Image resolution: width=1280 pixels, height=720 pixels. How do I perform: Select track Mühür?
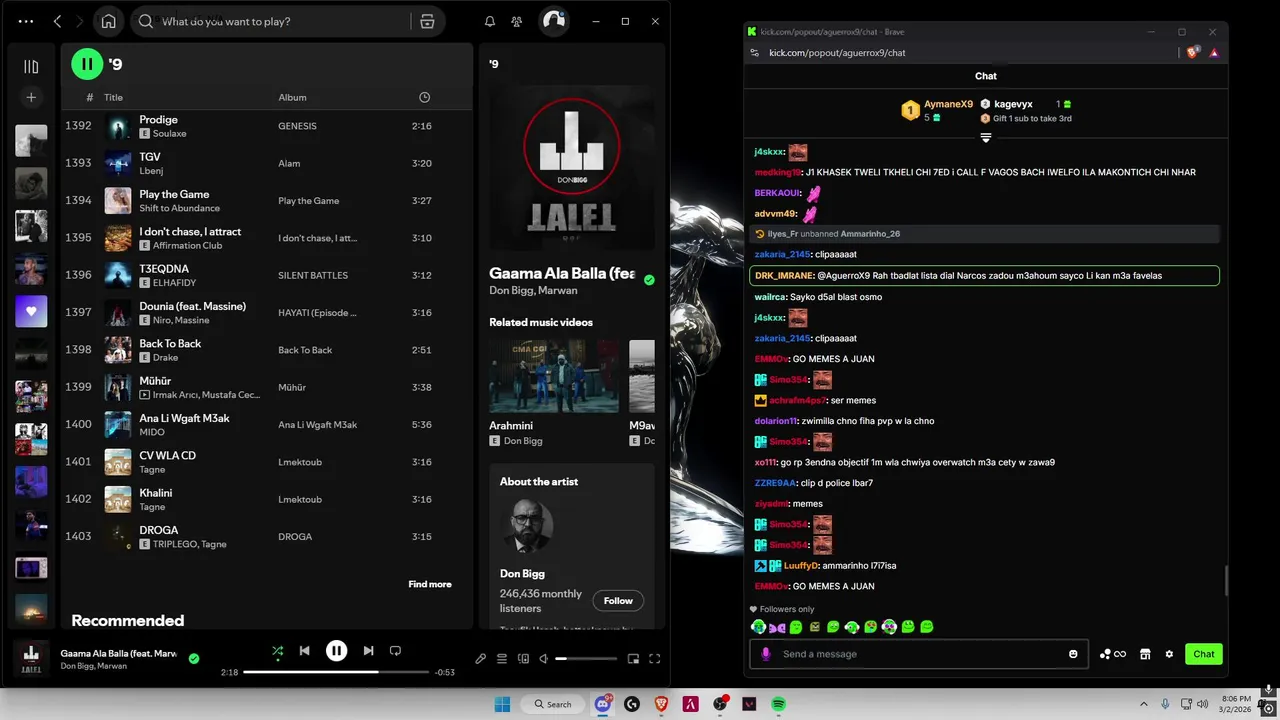(266, 387)
